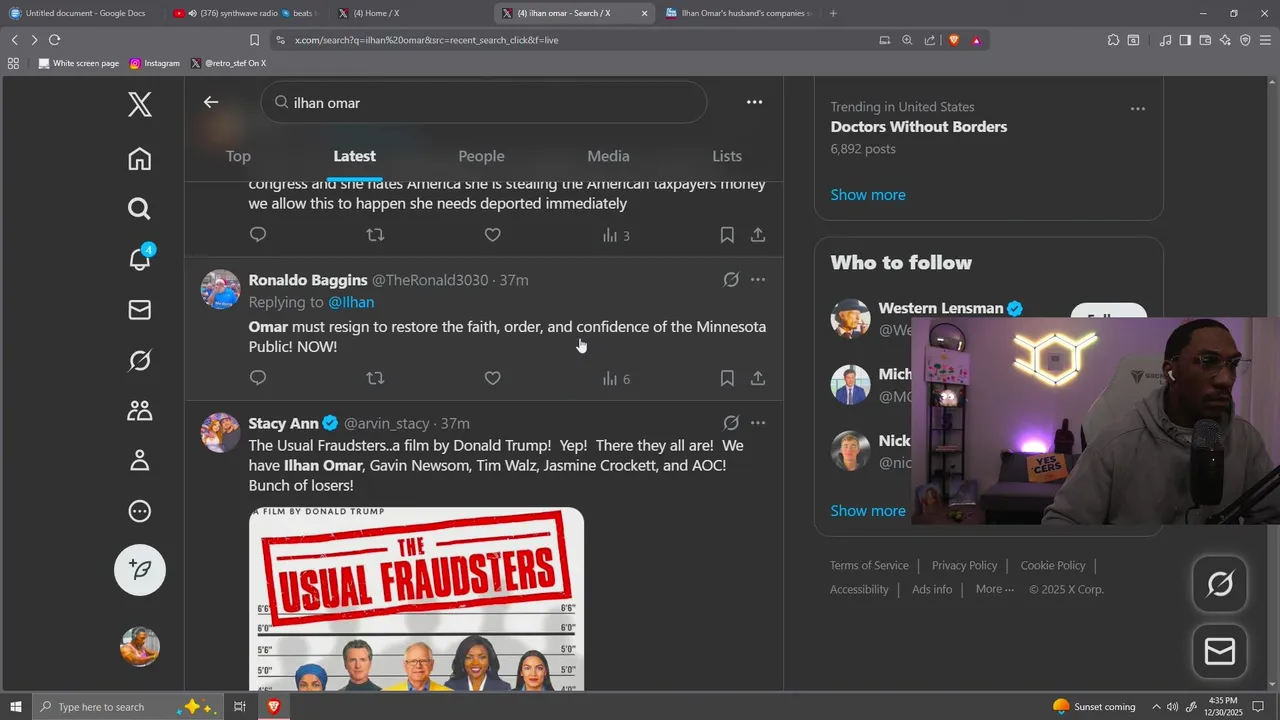Open Explore search icon in sidebar
Screen dimensions: 1280x720
[x=140, y=208]
